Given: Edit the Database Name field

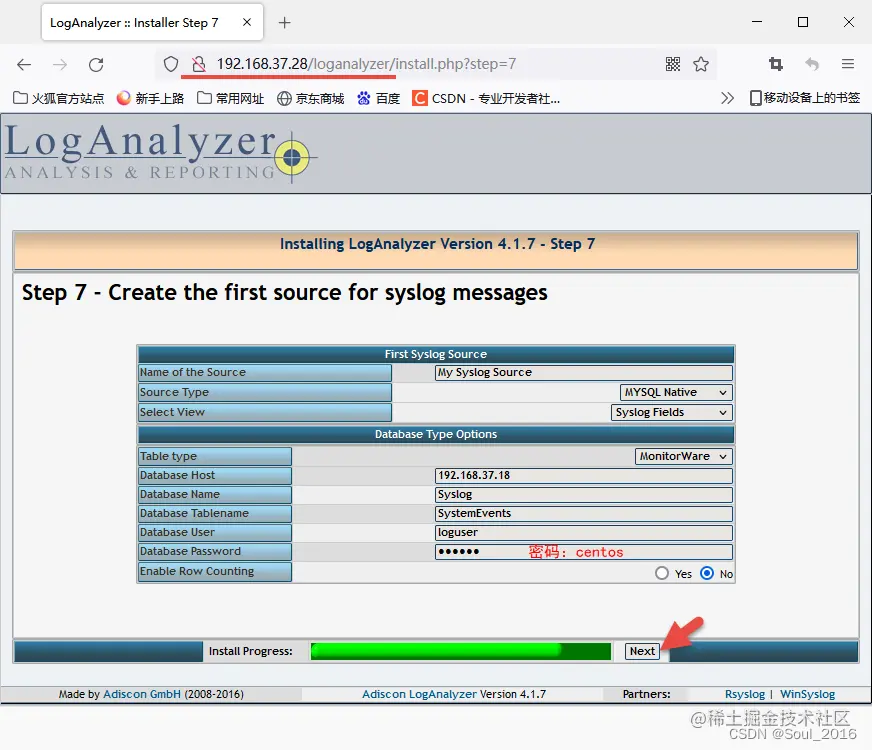Looking at the screenshot, I should click(x=583, y=494).
